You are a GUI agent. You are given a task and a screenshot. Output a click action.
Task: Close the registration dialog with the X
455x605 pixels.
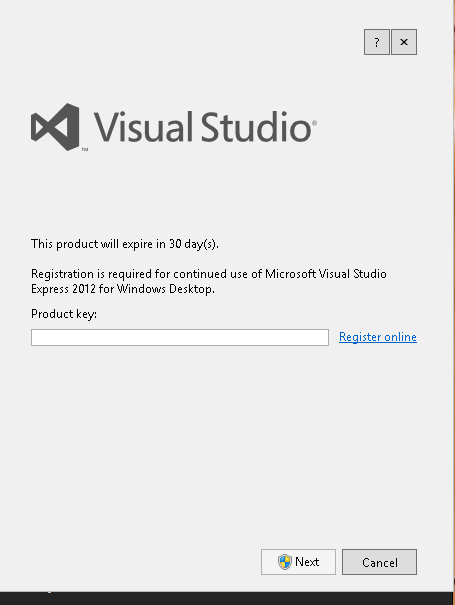point(404,42)
